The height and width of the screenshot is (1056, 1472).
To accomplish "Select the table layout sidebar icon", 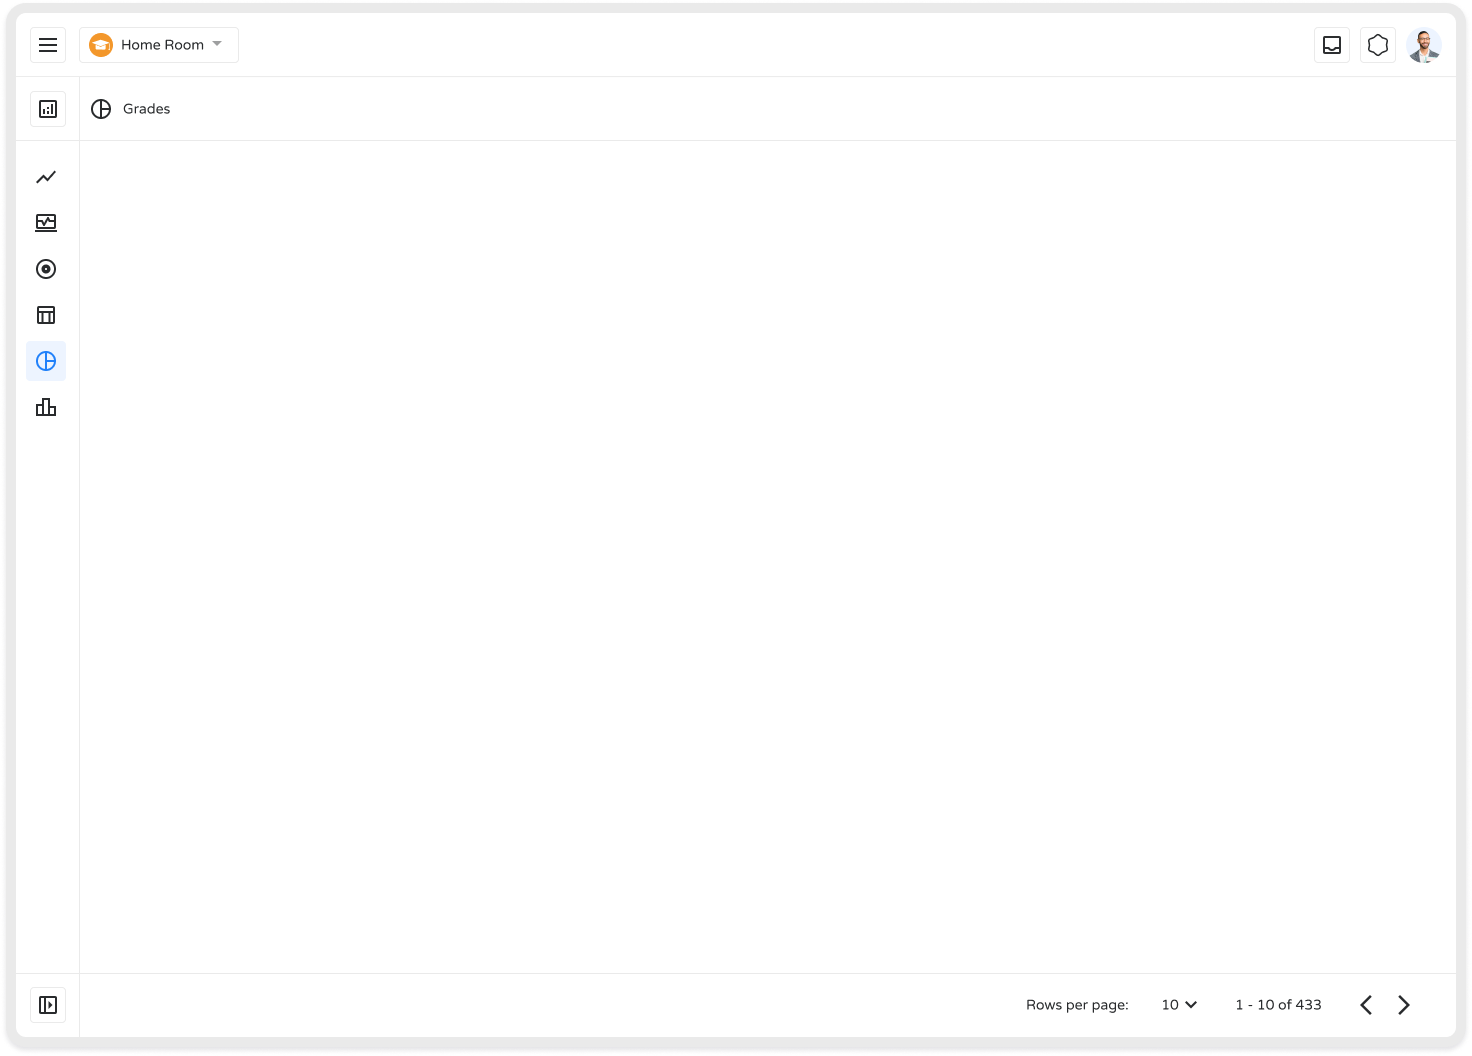I will (x=46, y=315).
